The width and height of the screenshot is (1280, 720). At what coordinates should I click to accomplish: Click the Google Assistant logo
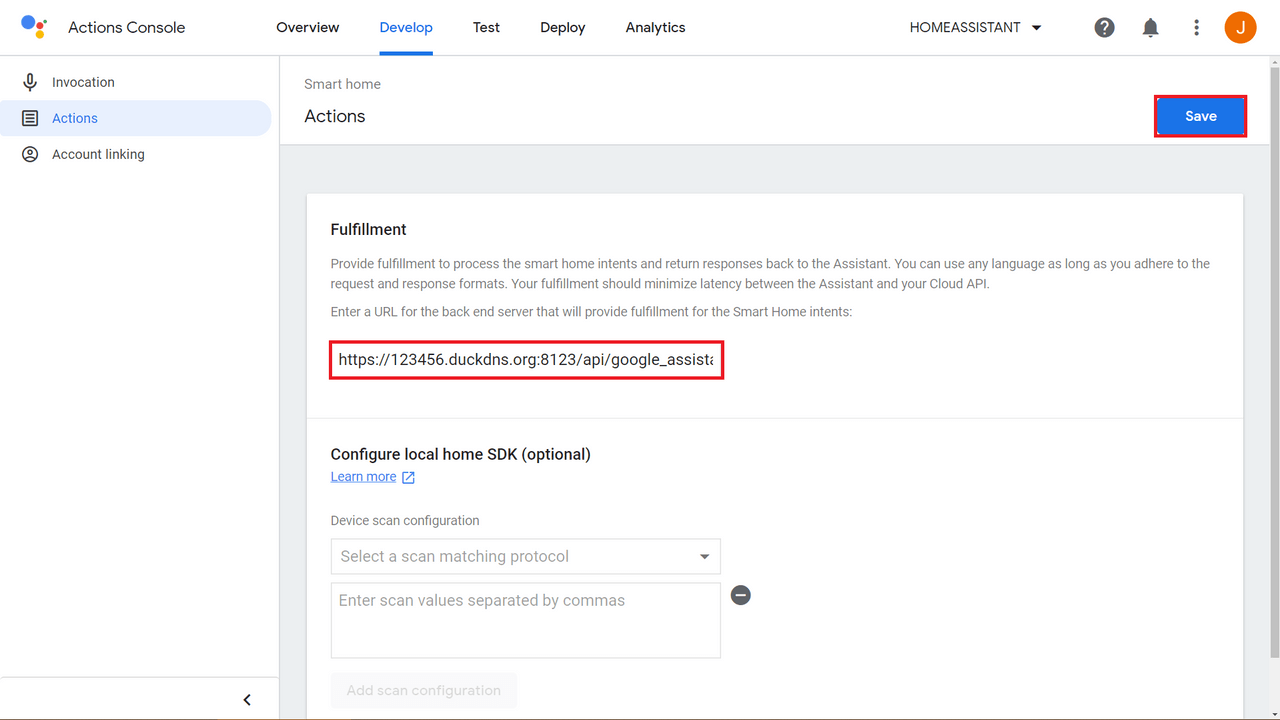[x=34, y=27]
